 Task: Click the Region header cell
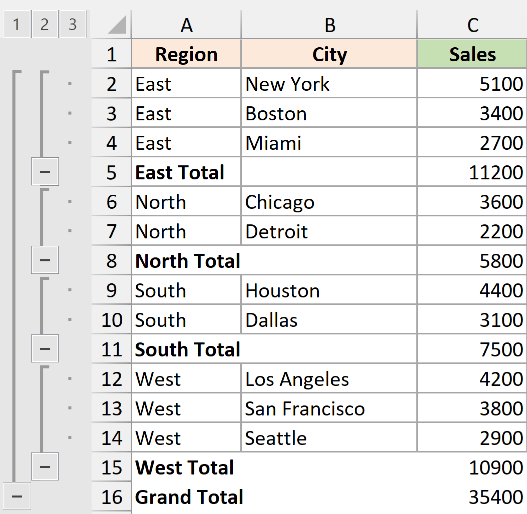point(187,54)
